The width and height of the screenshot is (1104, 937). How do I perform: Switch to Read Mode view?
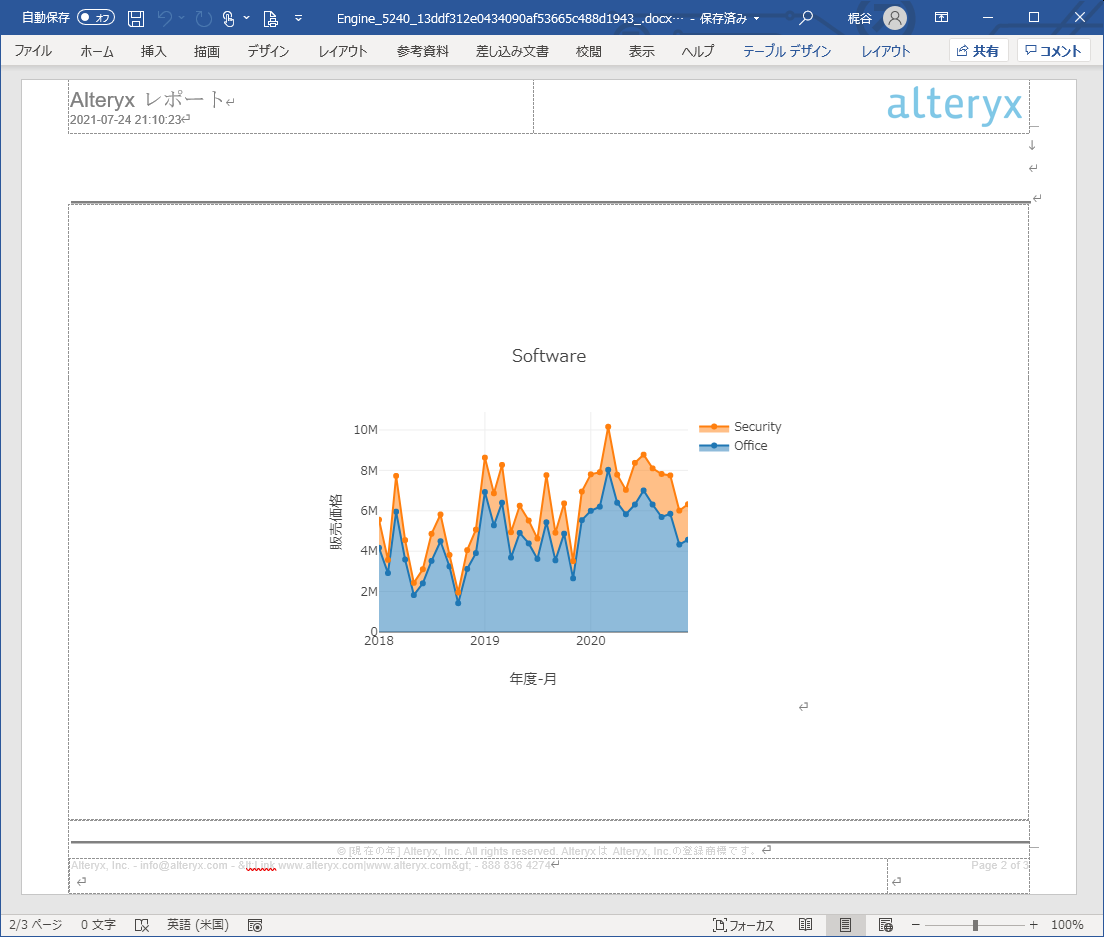click(x=805, y=925)
